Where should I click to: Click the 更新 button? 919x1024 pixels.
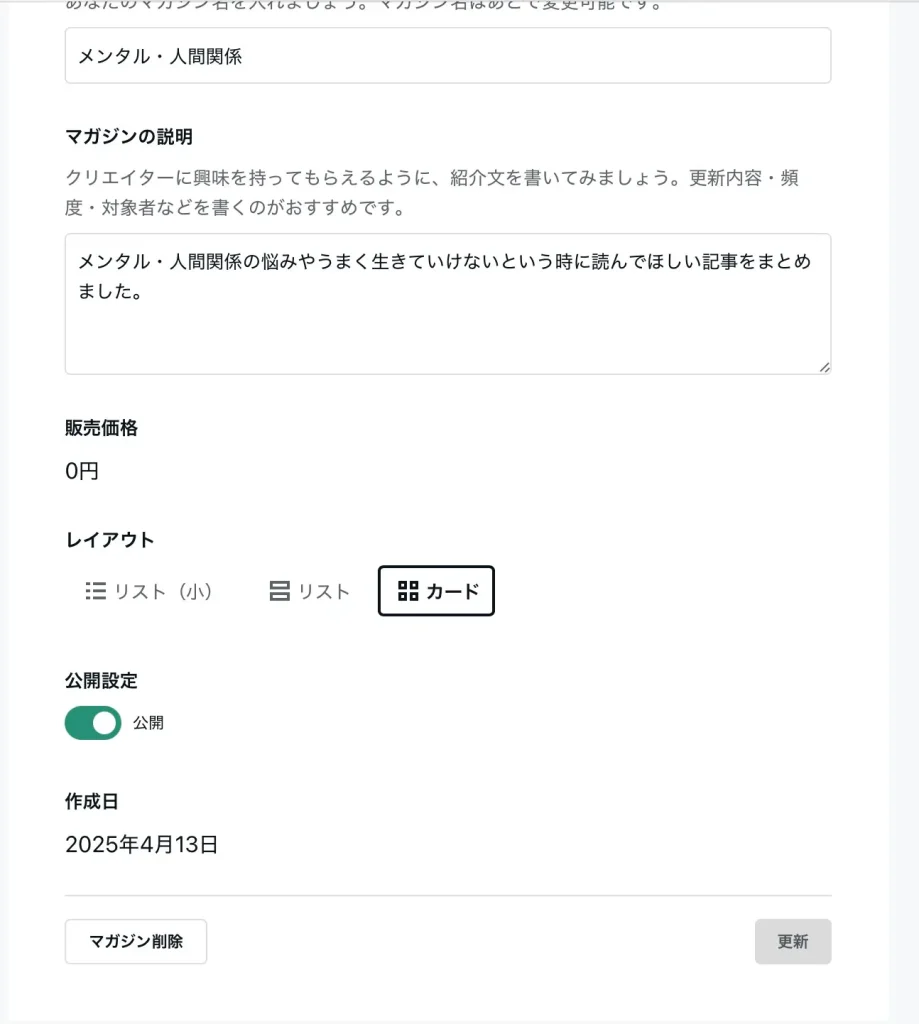(793, 942)
